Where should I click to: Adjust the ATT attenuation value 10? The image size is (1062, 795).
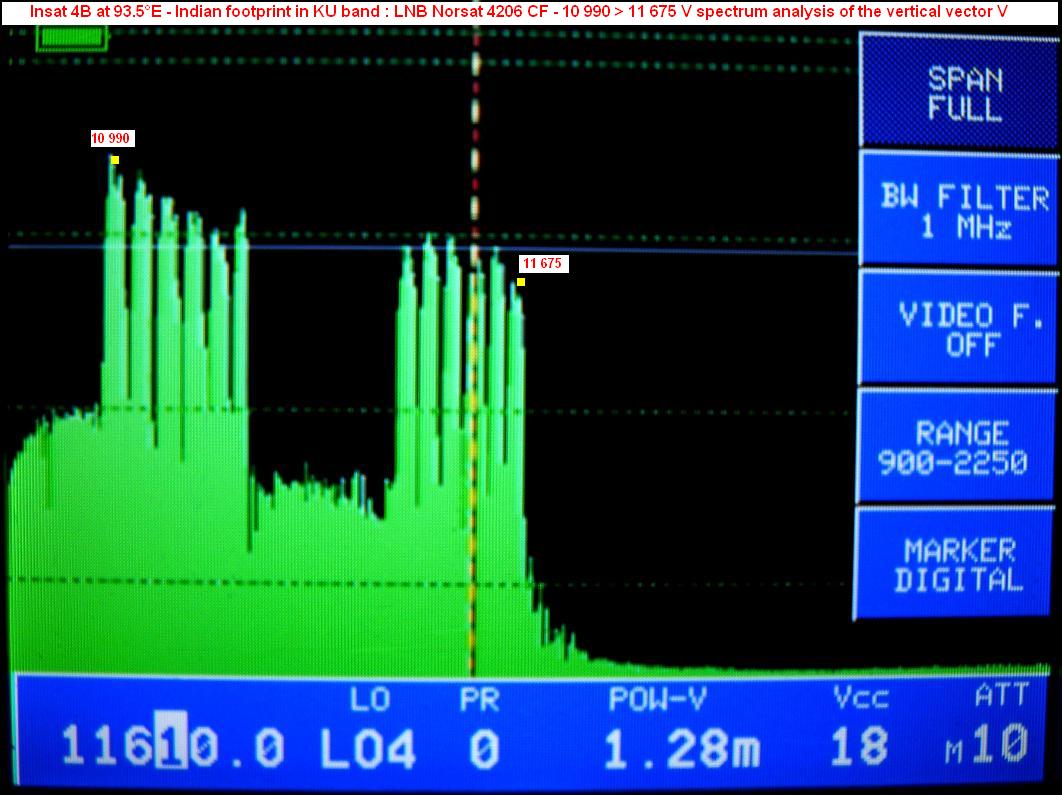(x=1000, y=745)
